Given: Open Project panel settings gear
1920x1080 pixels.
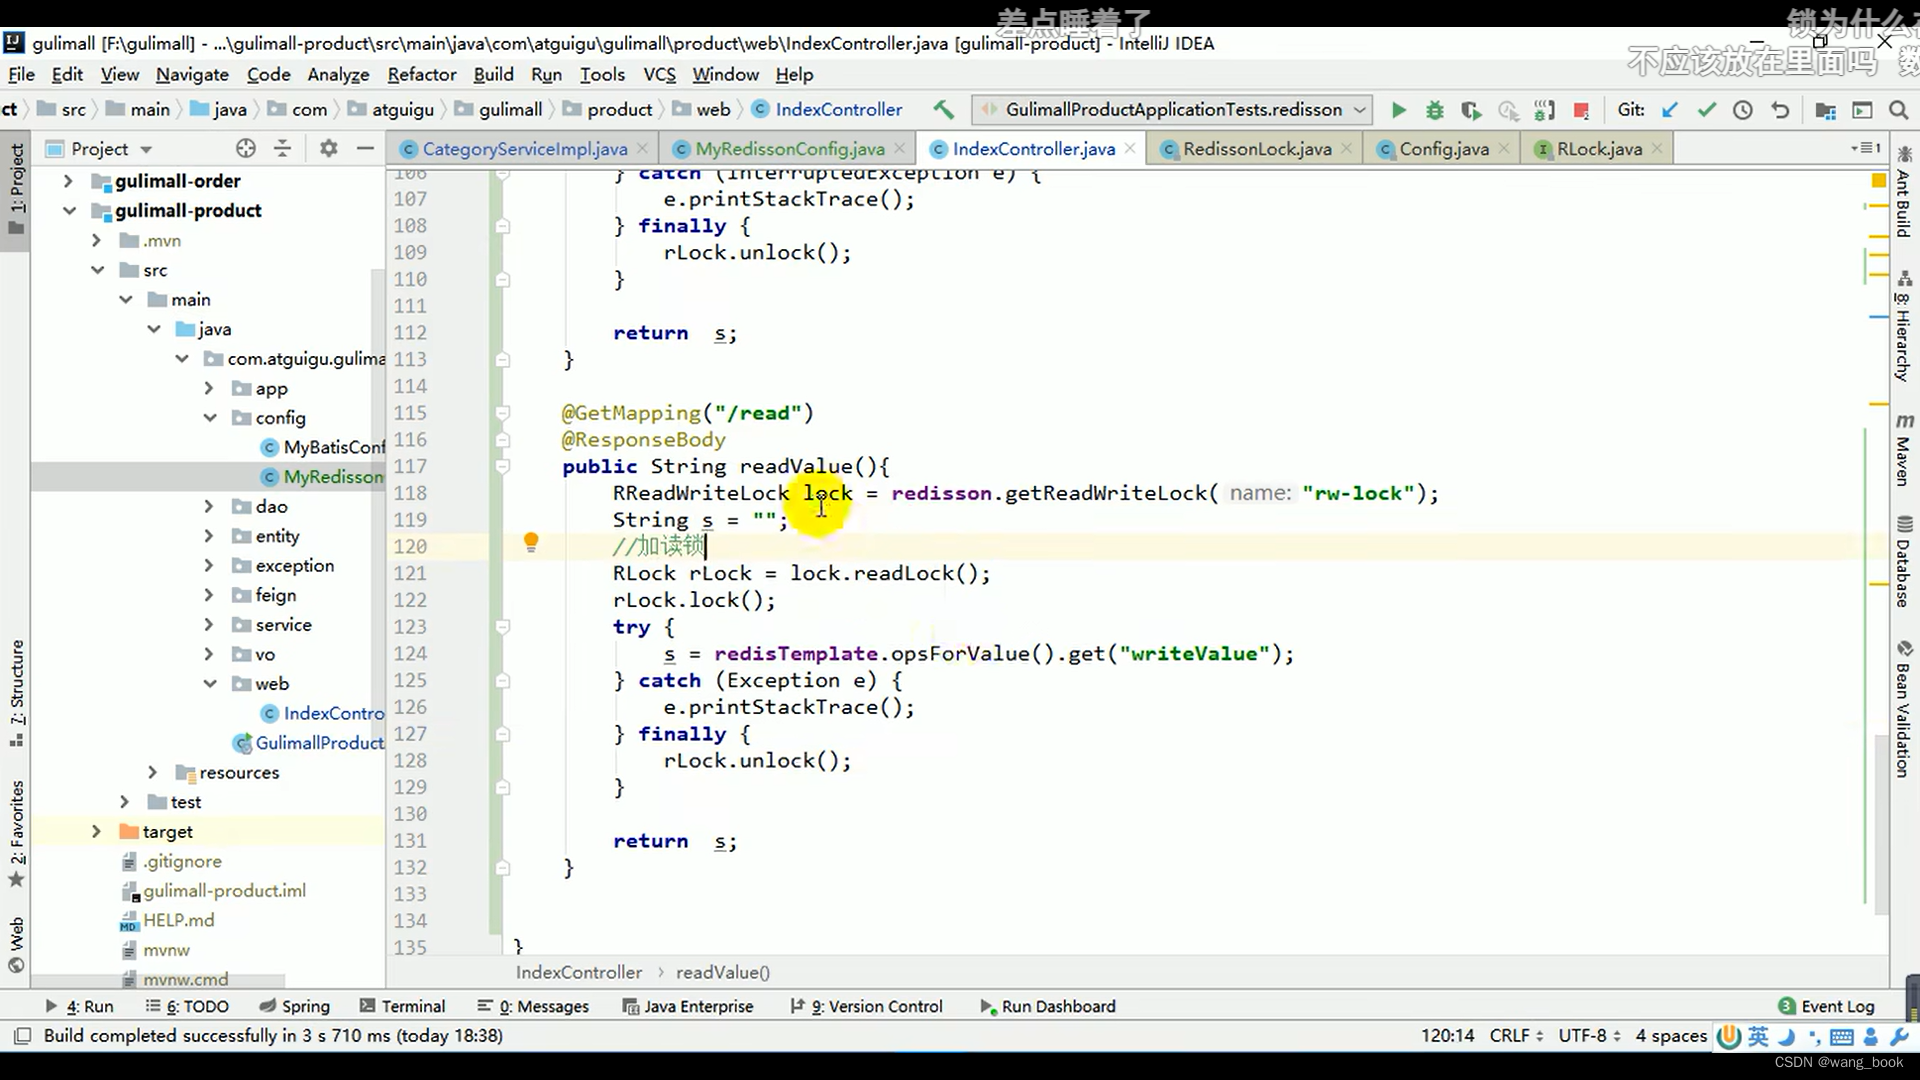Looking at the screenshot, I should pyautogui.click(x=328, y=148).
